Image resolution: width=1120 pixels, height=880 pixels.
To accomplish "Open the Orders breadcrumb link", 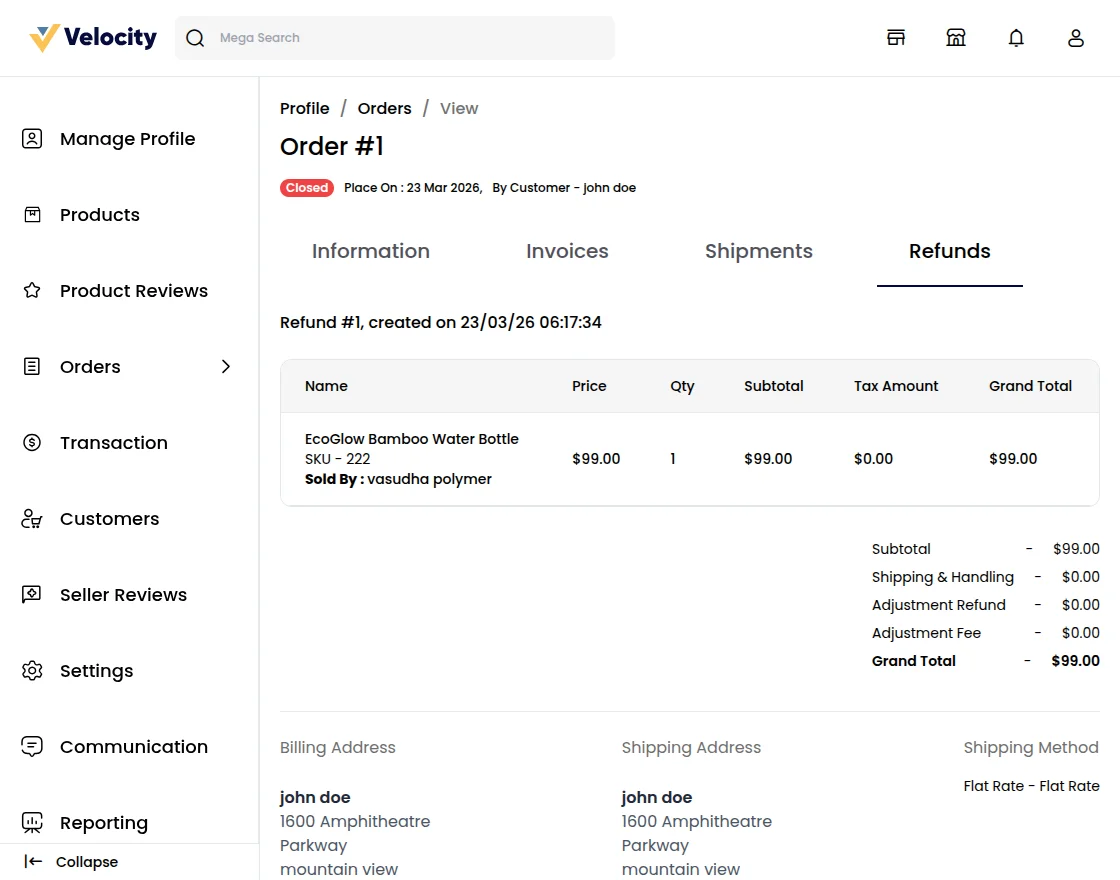I will click(x=384, y=108).
